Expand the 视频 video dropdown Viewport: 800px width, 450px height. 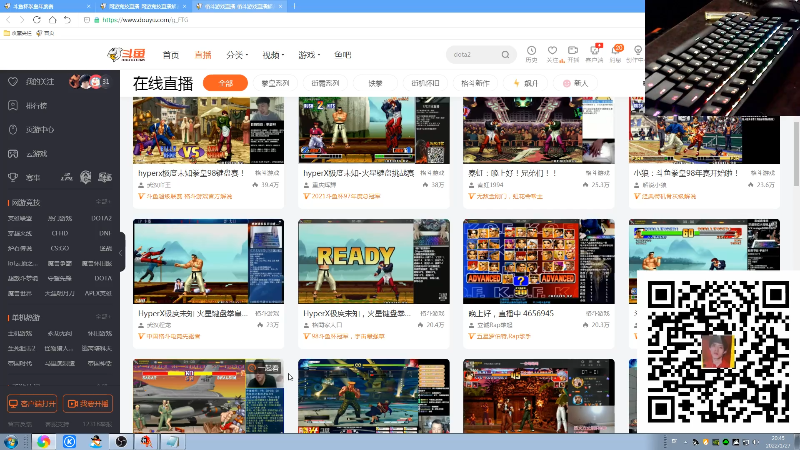click(273, 55)
